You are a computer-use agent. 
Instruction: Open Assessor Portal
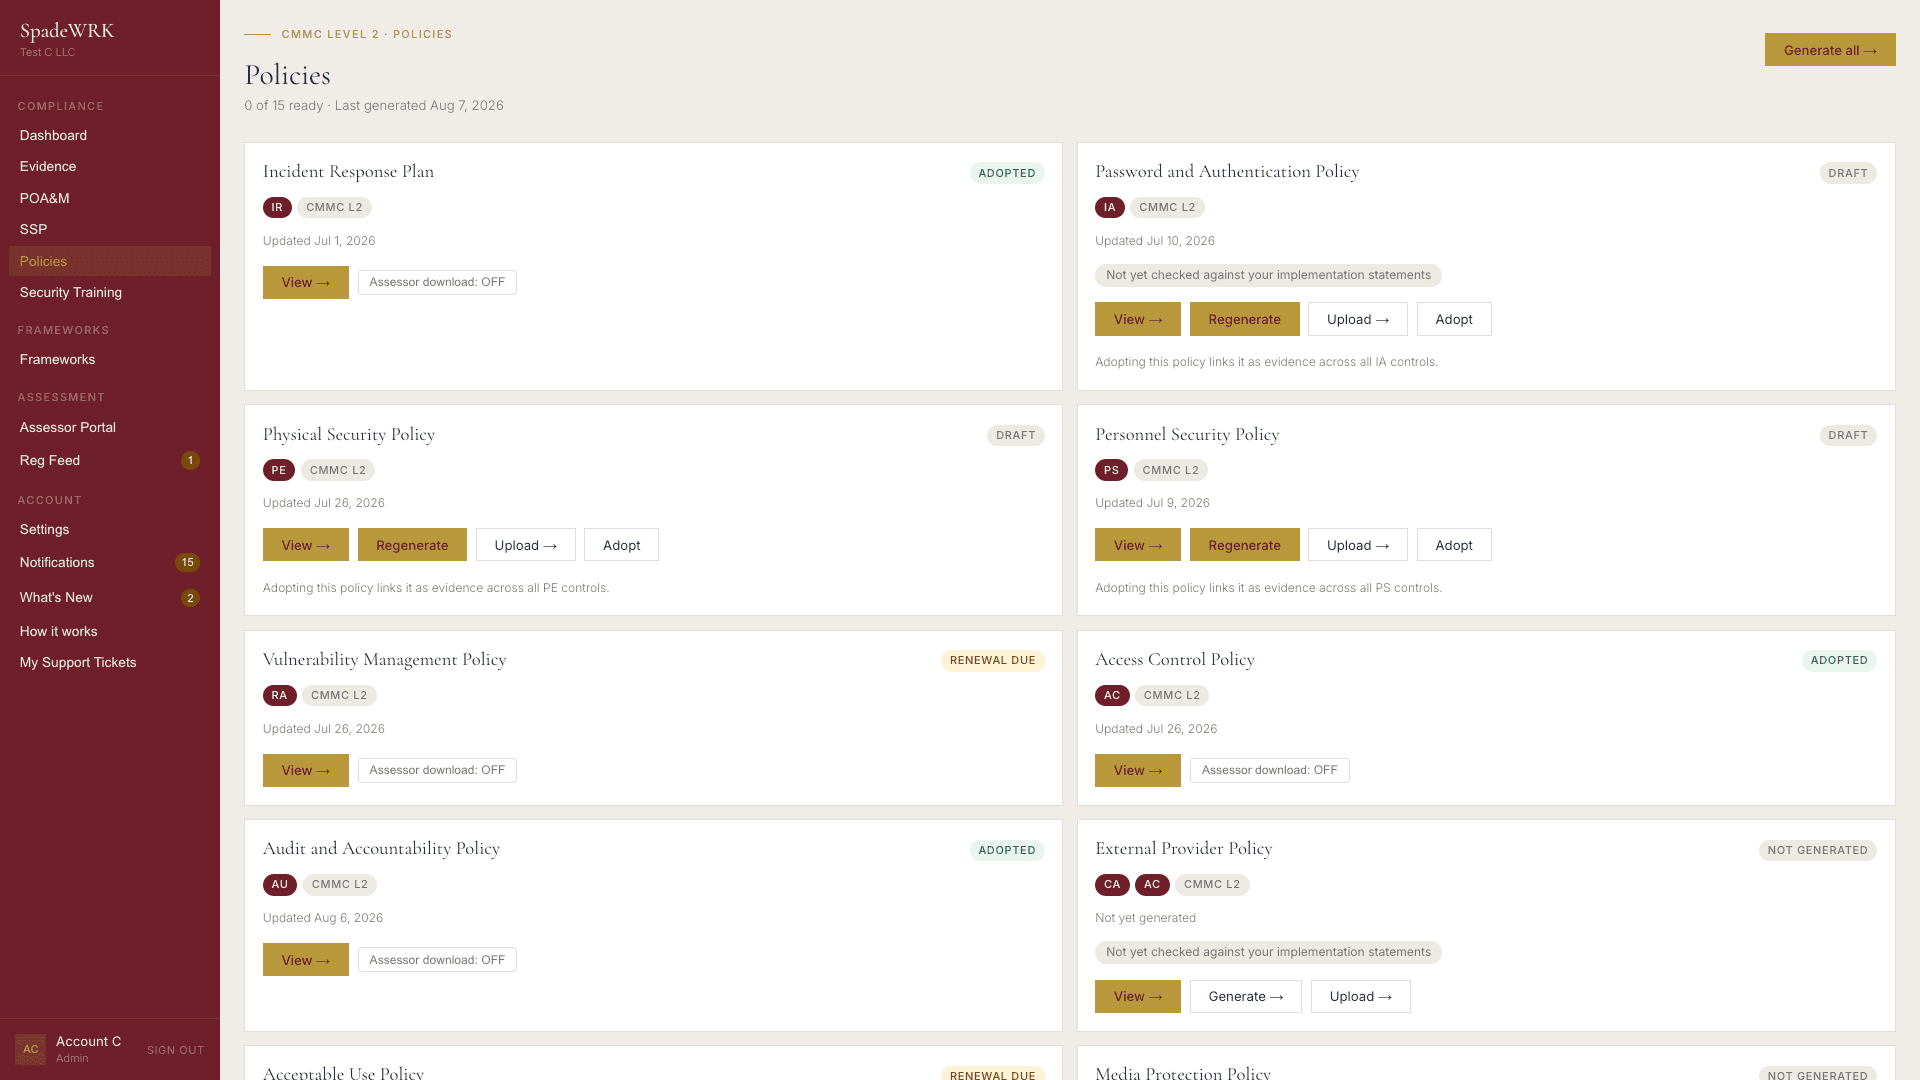tap(110, 427)
